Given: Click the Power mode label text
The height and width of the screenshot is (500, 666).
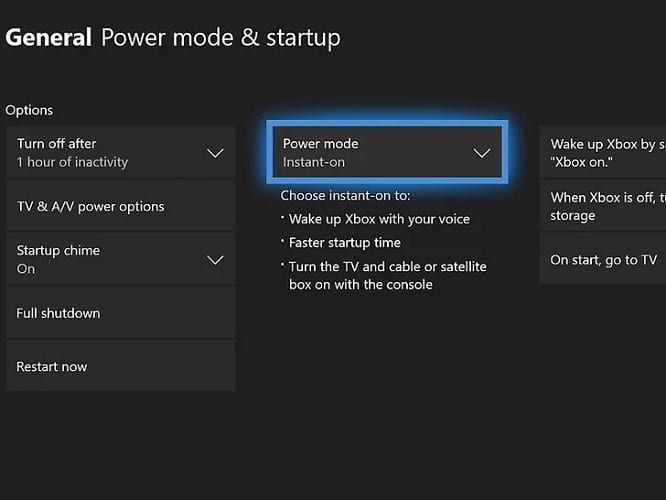Looking at the screenshot, I should [321, 144].
